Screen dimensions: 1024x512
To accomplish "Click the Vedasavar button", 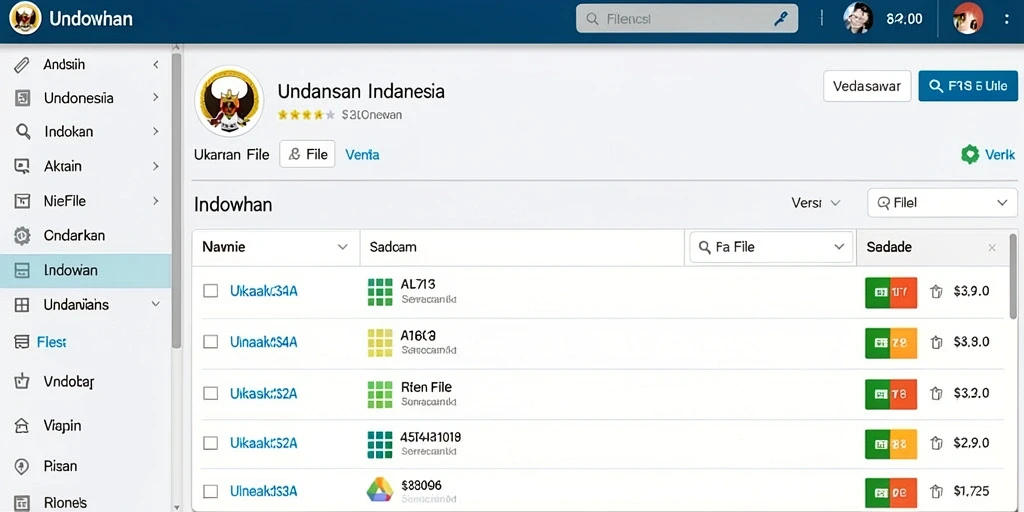I will [867, 86].
